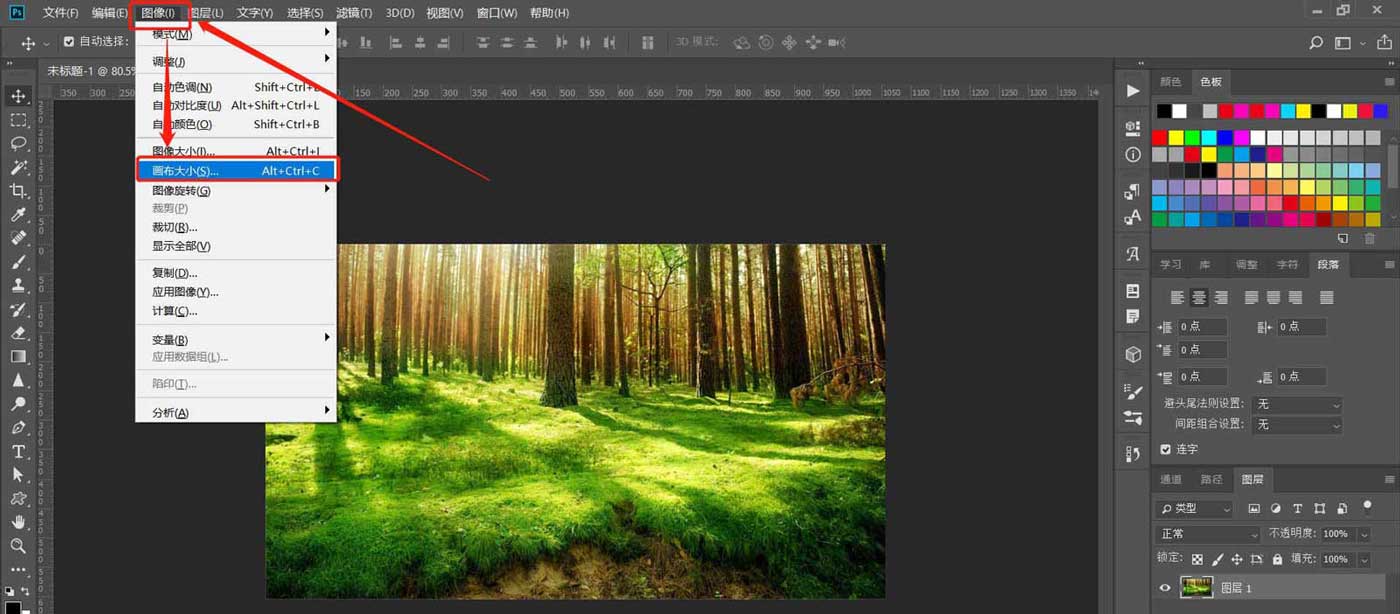Select the Dodge tool

coord(18,404)
